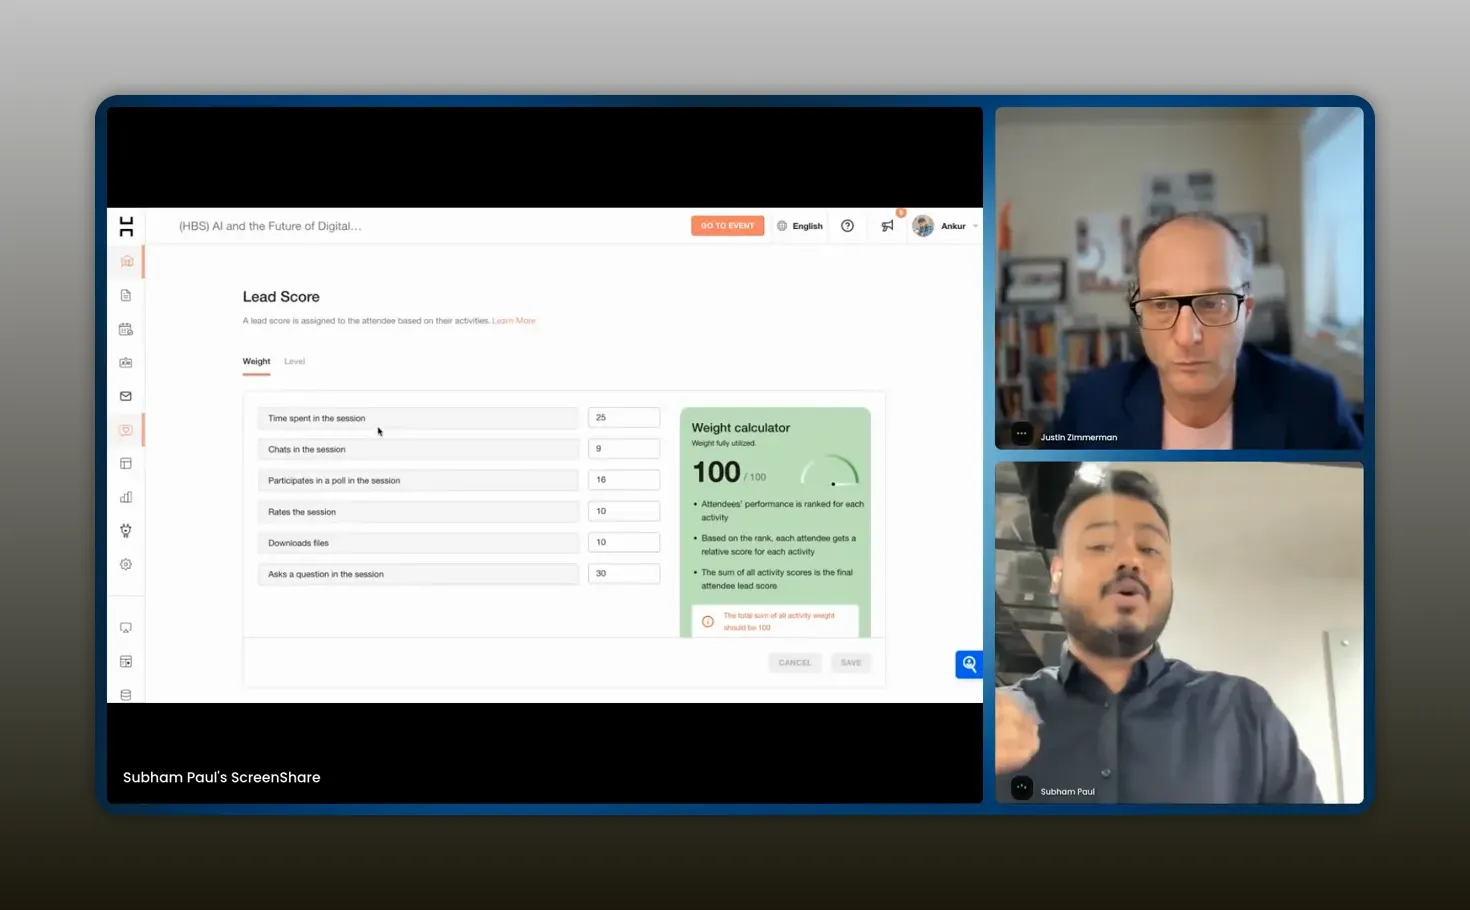Click the GO TO EVENT button
Viewport: 1470px width, 910px height.
727,225
